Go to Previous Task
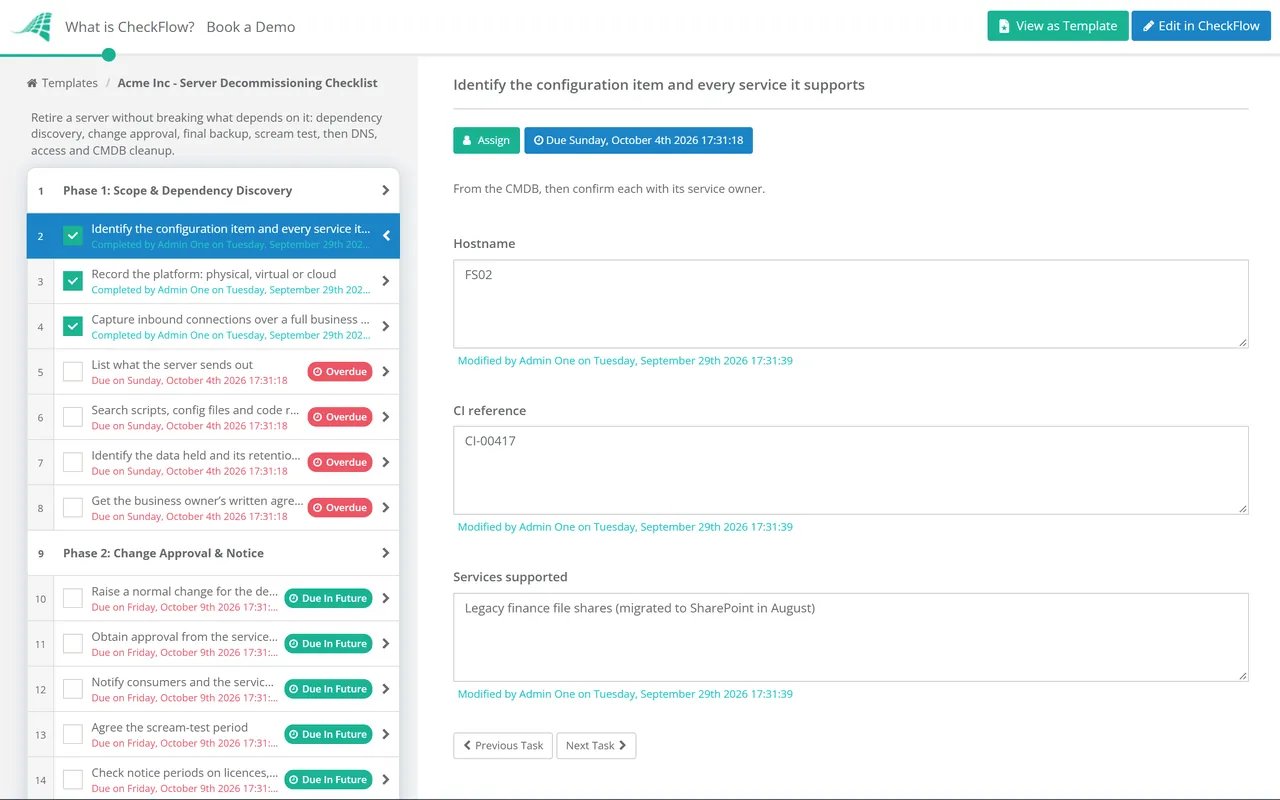 [x=503, y=745]
